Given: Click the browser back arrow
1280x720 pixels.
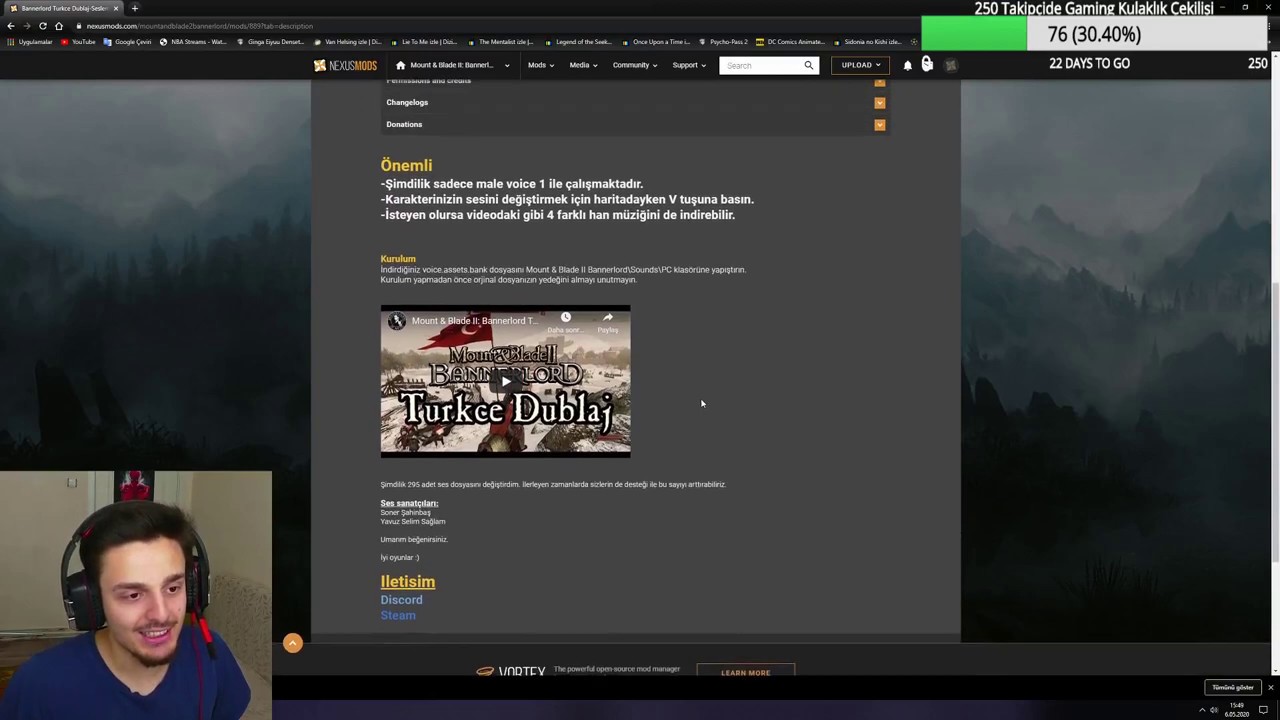Looking at the screenshot, I should [11, 26].
